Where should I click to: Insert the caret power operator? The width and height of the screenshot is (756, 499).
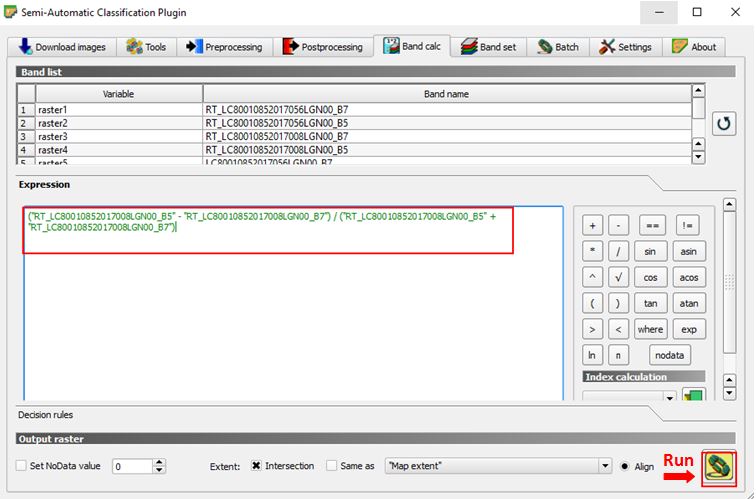(593, 277)
